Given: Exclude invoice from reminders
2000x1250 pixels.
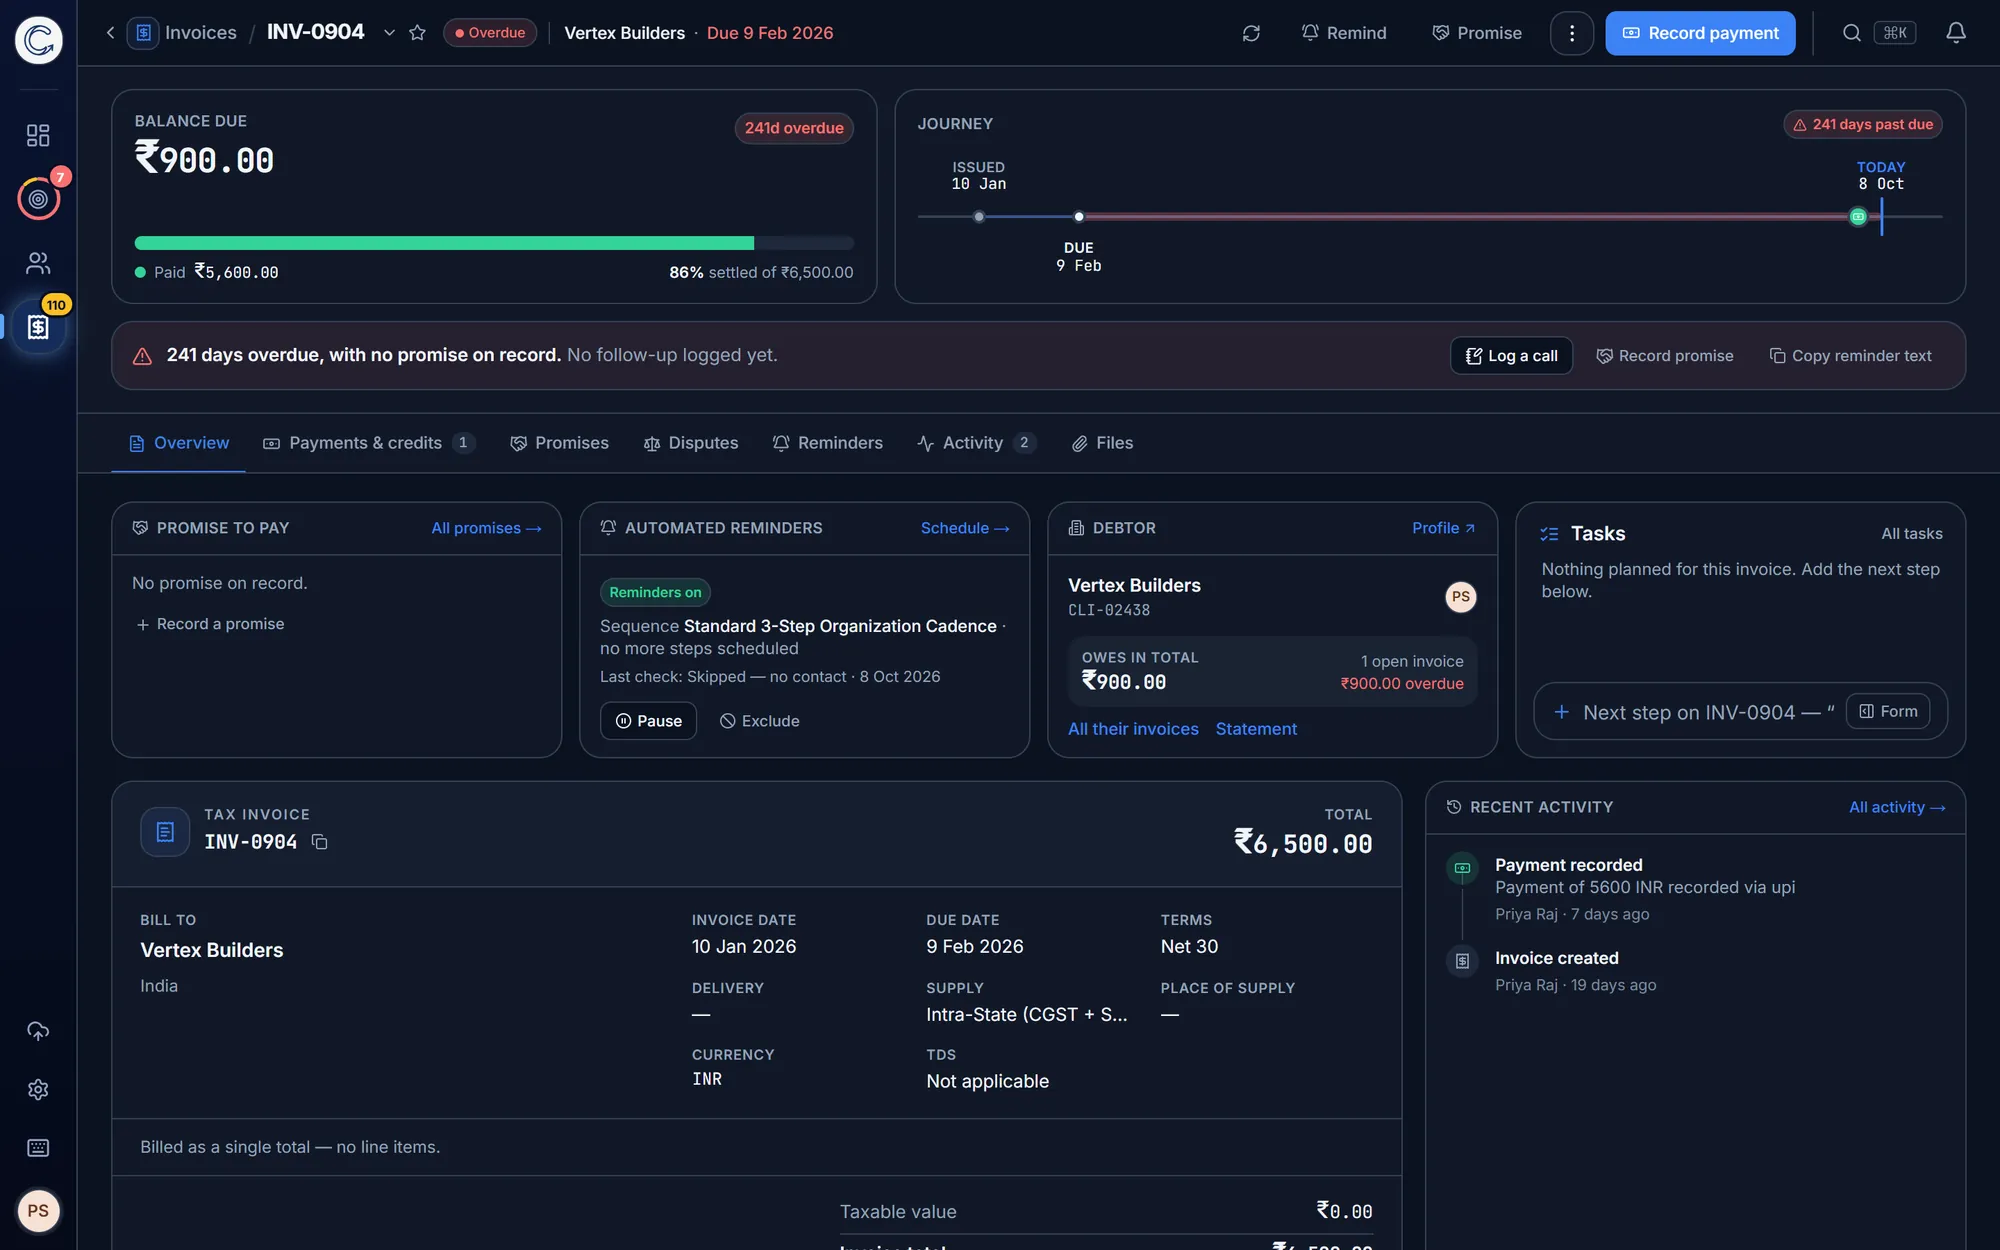Looking at the screenshot, I should click(760, 721).
